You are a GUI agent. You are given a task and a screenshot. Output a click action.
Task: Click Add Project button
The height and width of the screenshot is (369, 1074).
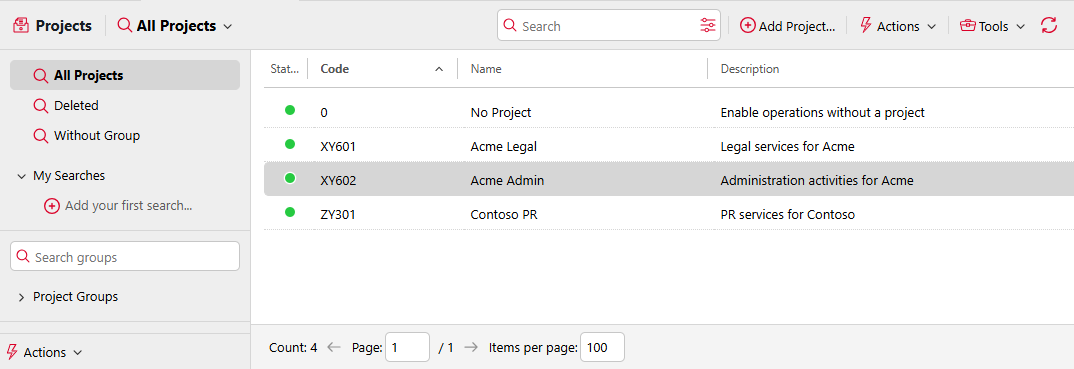[x=788, y=26]
